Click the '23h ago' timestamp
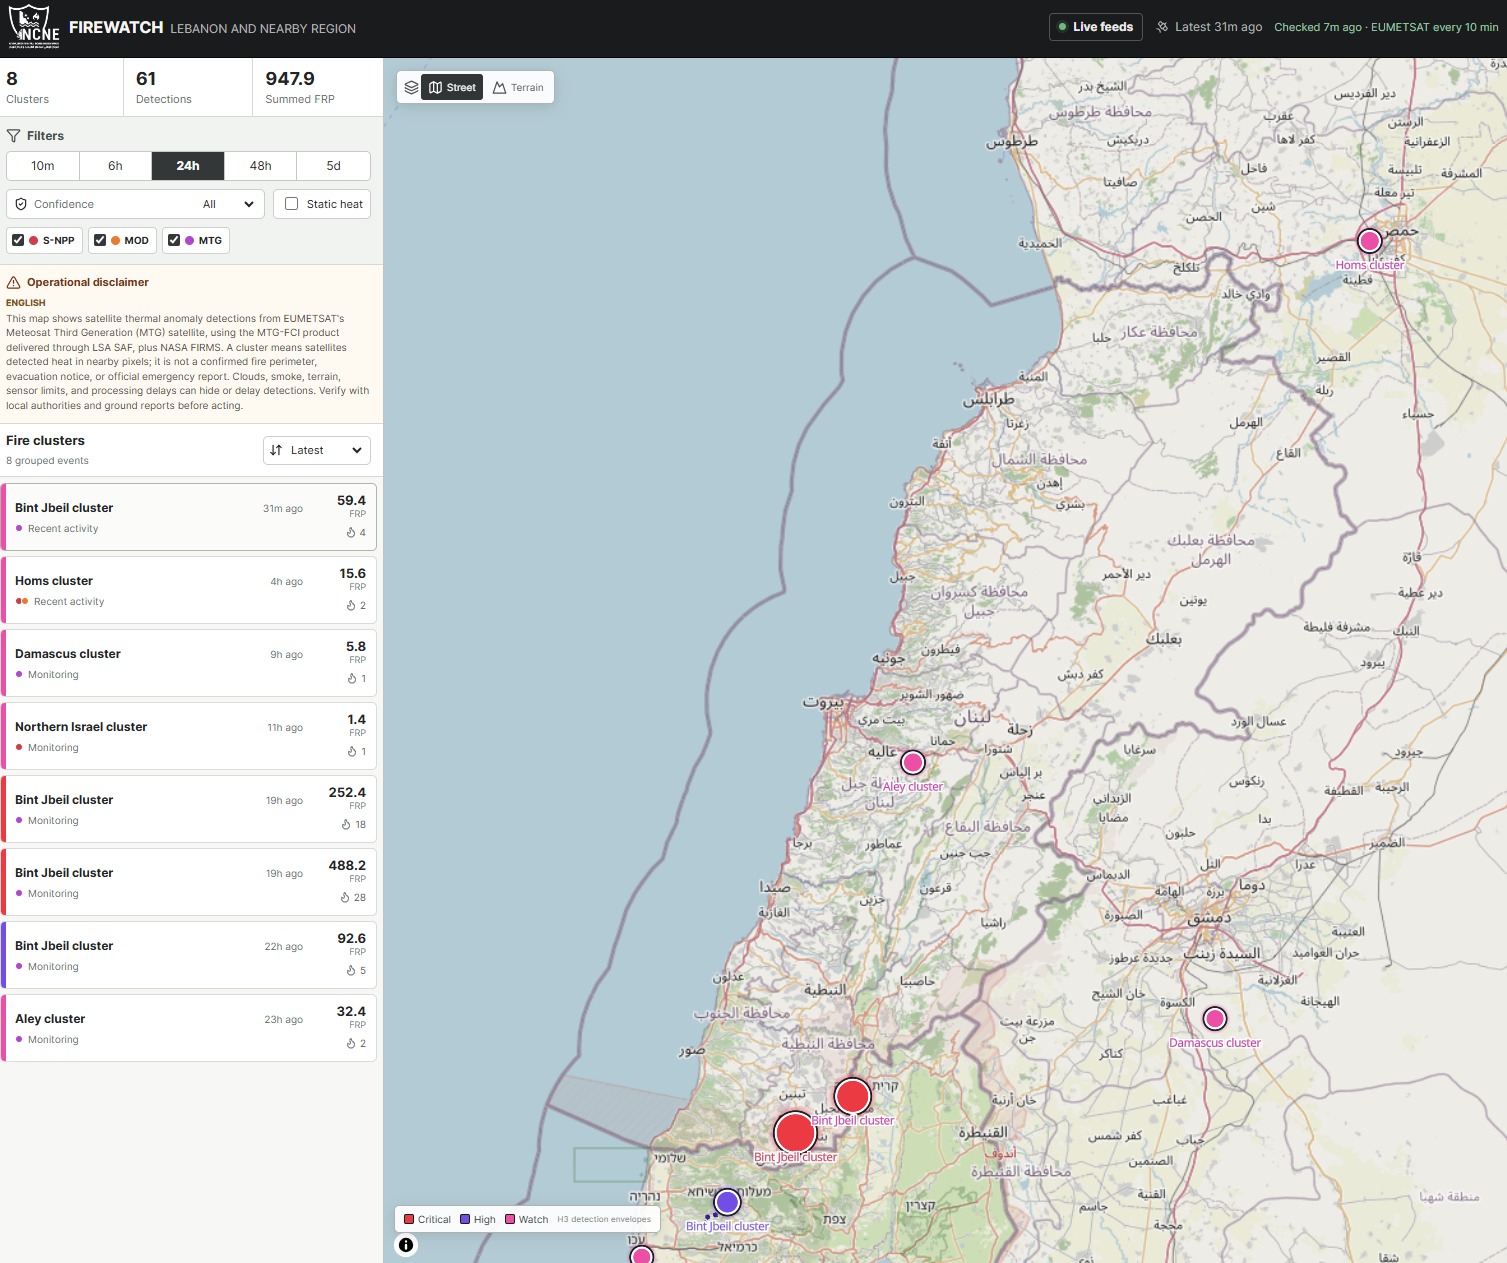Screen dimensions: 1507x1263 283,1020
